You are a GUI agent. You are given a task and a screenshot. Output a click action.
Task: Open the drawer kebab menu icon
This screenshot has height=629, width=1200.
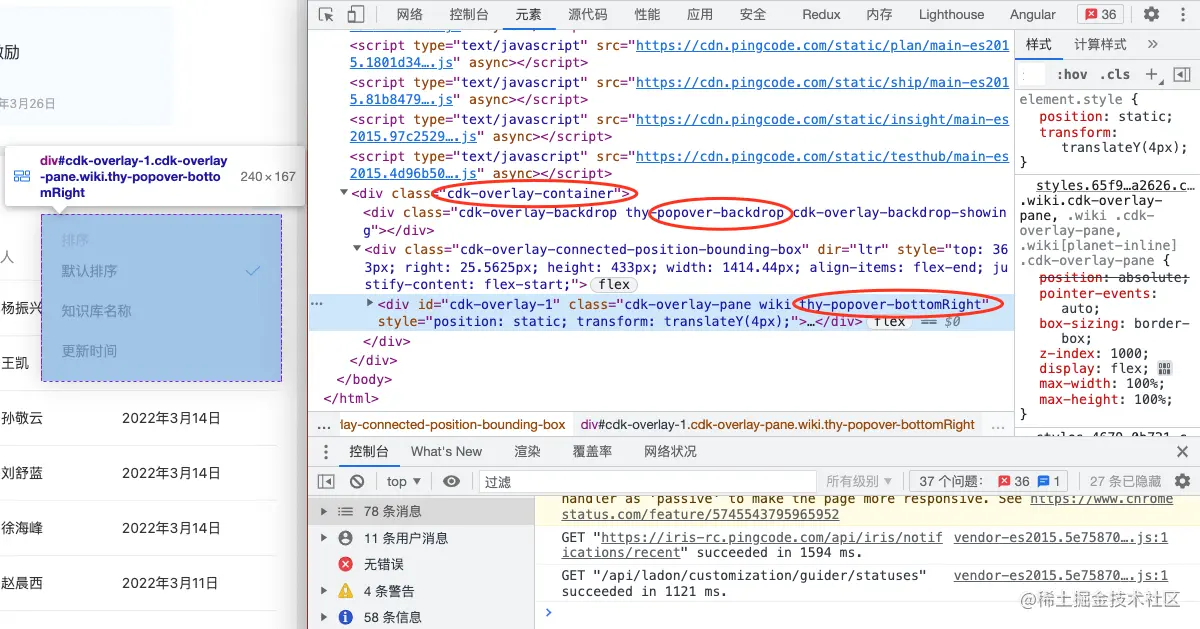(325, 452)
